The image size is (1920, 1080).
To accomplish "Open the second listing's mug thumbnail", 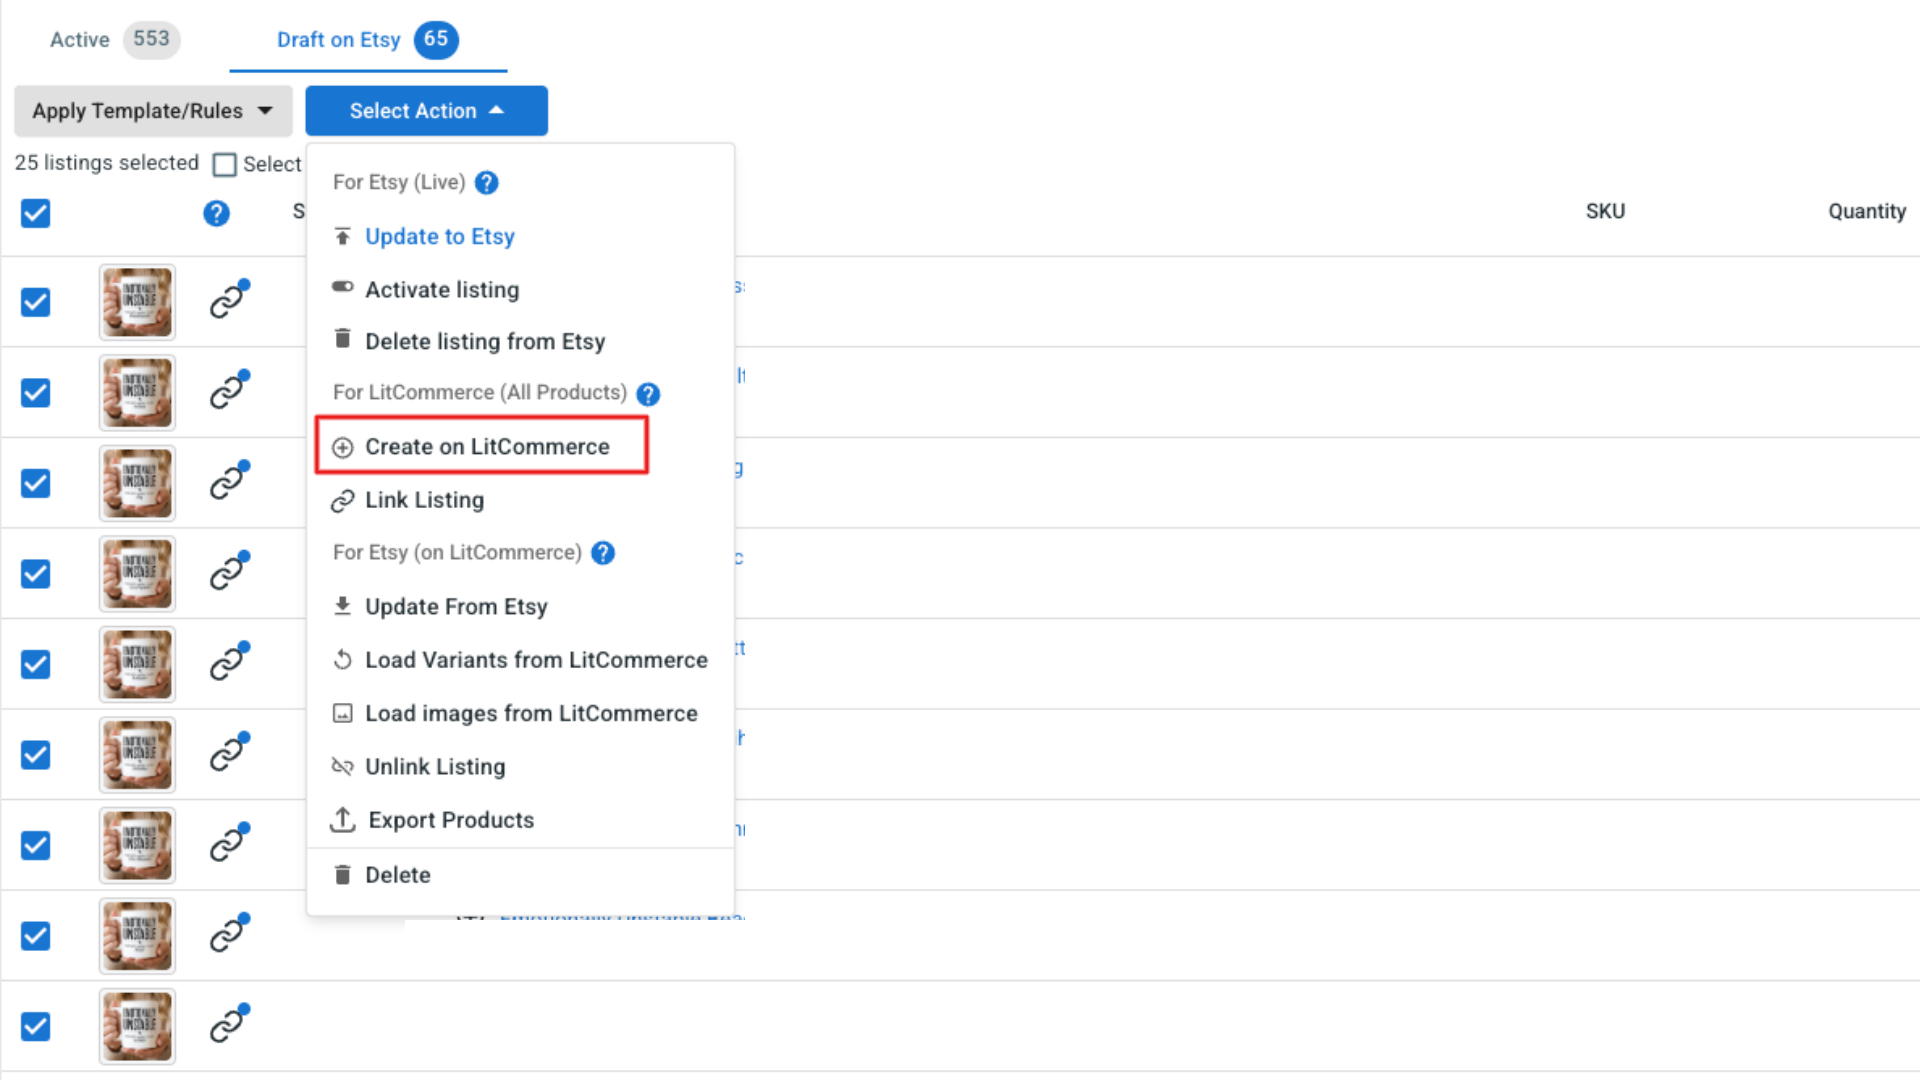I will (137, 393).
